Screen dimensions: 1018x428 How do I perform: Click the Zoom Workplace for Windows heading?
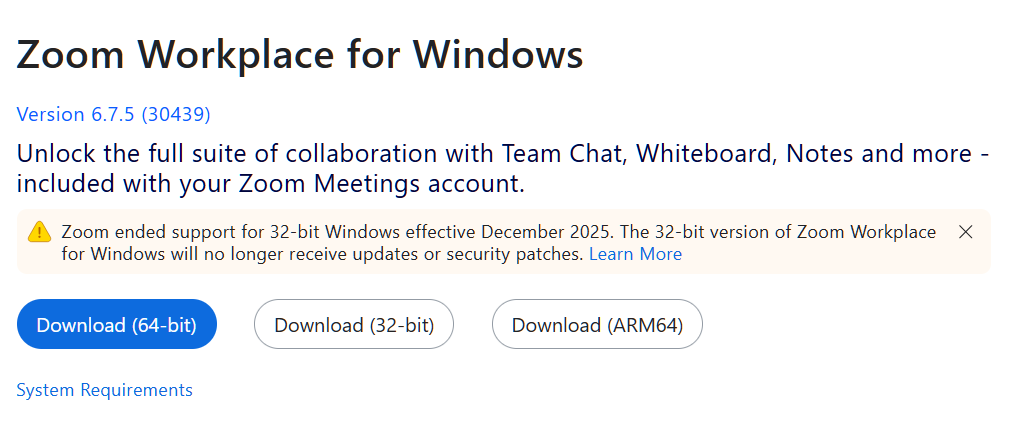[x=300, y=54]
